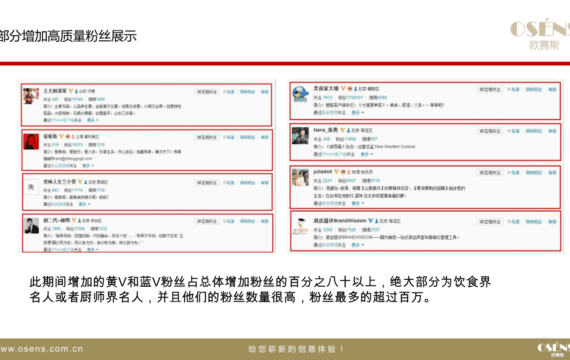Click the broken image placeholder avatar
The image size is (570, 360).
point(31,187)
